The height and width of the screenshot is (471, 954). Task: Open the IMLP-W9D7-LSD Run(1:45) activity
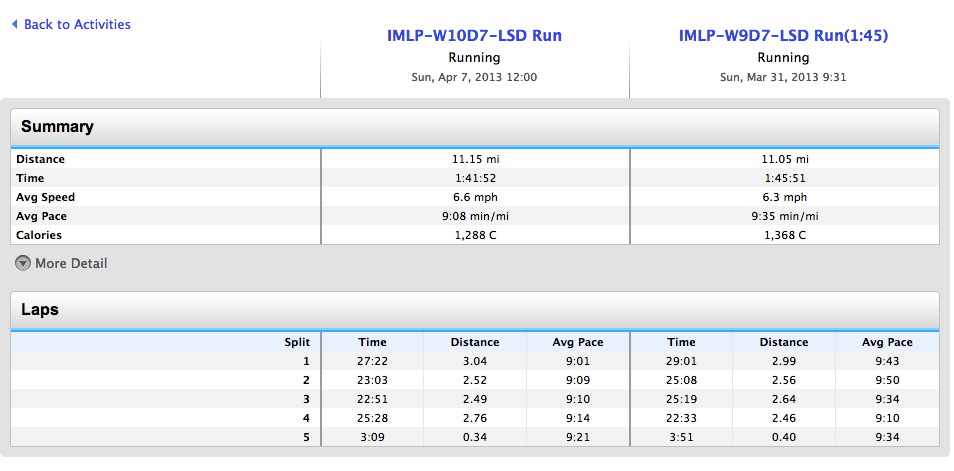(x=783, y=36)
